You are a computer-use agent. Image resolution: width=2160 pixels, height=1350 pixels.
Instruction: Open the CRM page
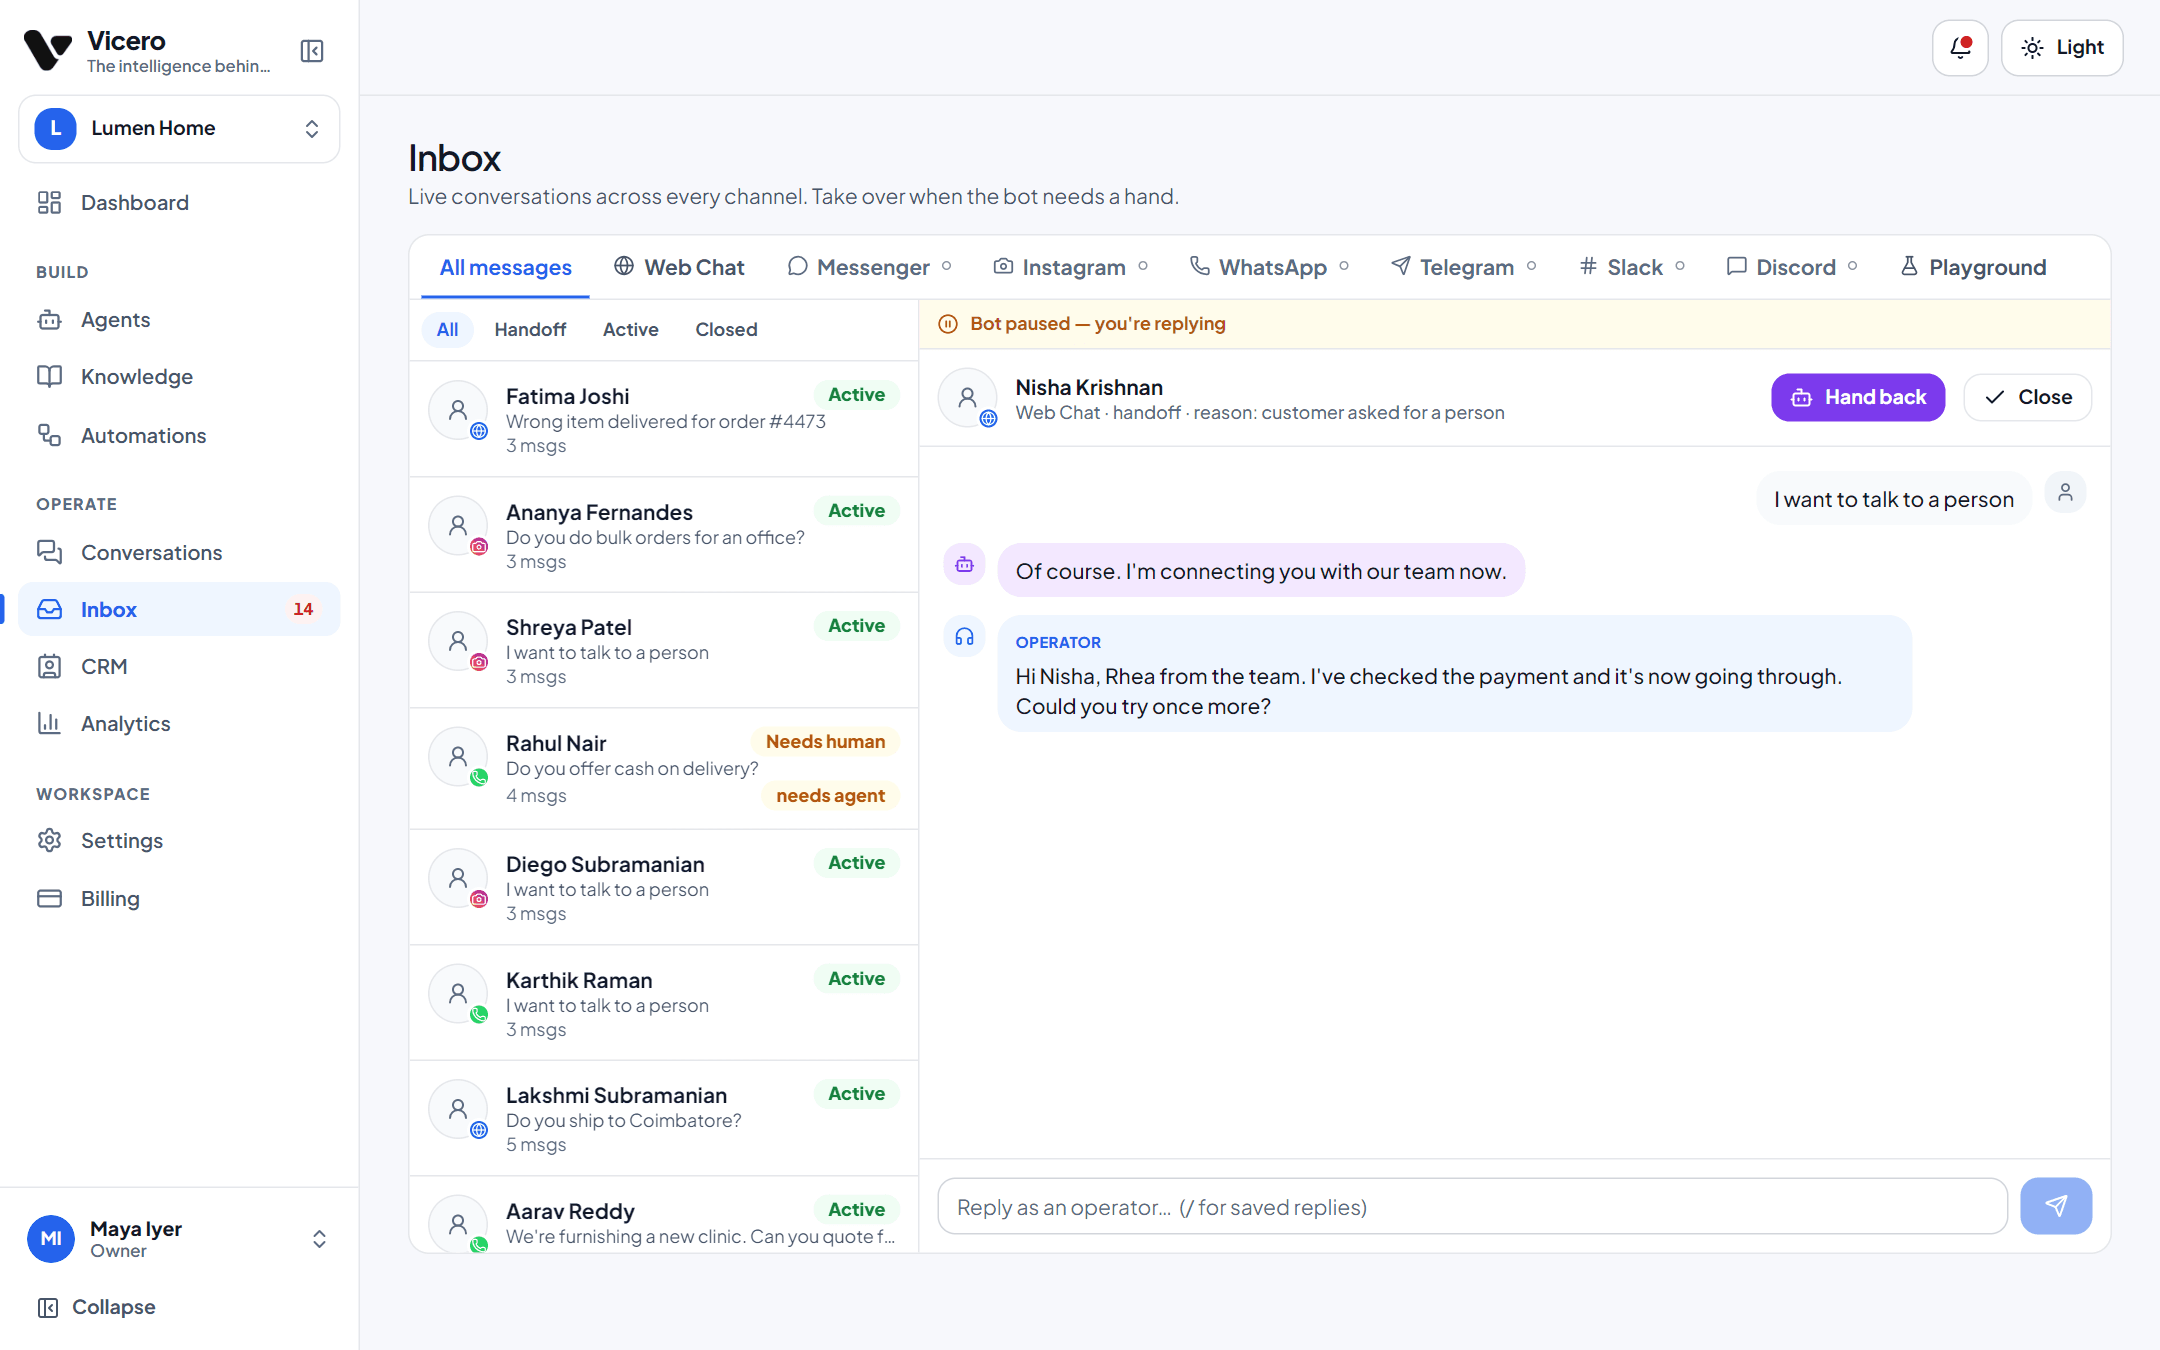click(x=179, y=667)
